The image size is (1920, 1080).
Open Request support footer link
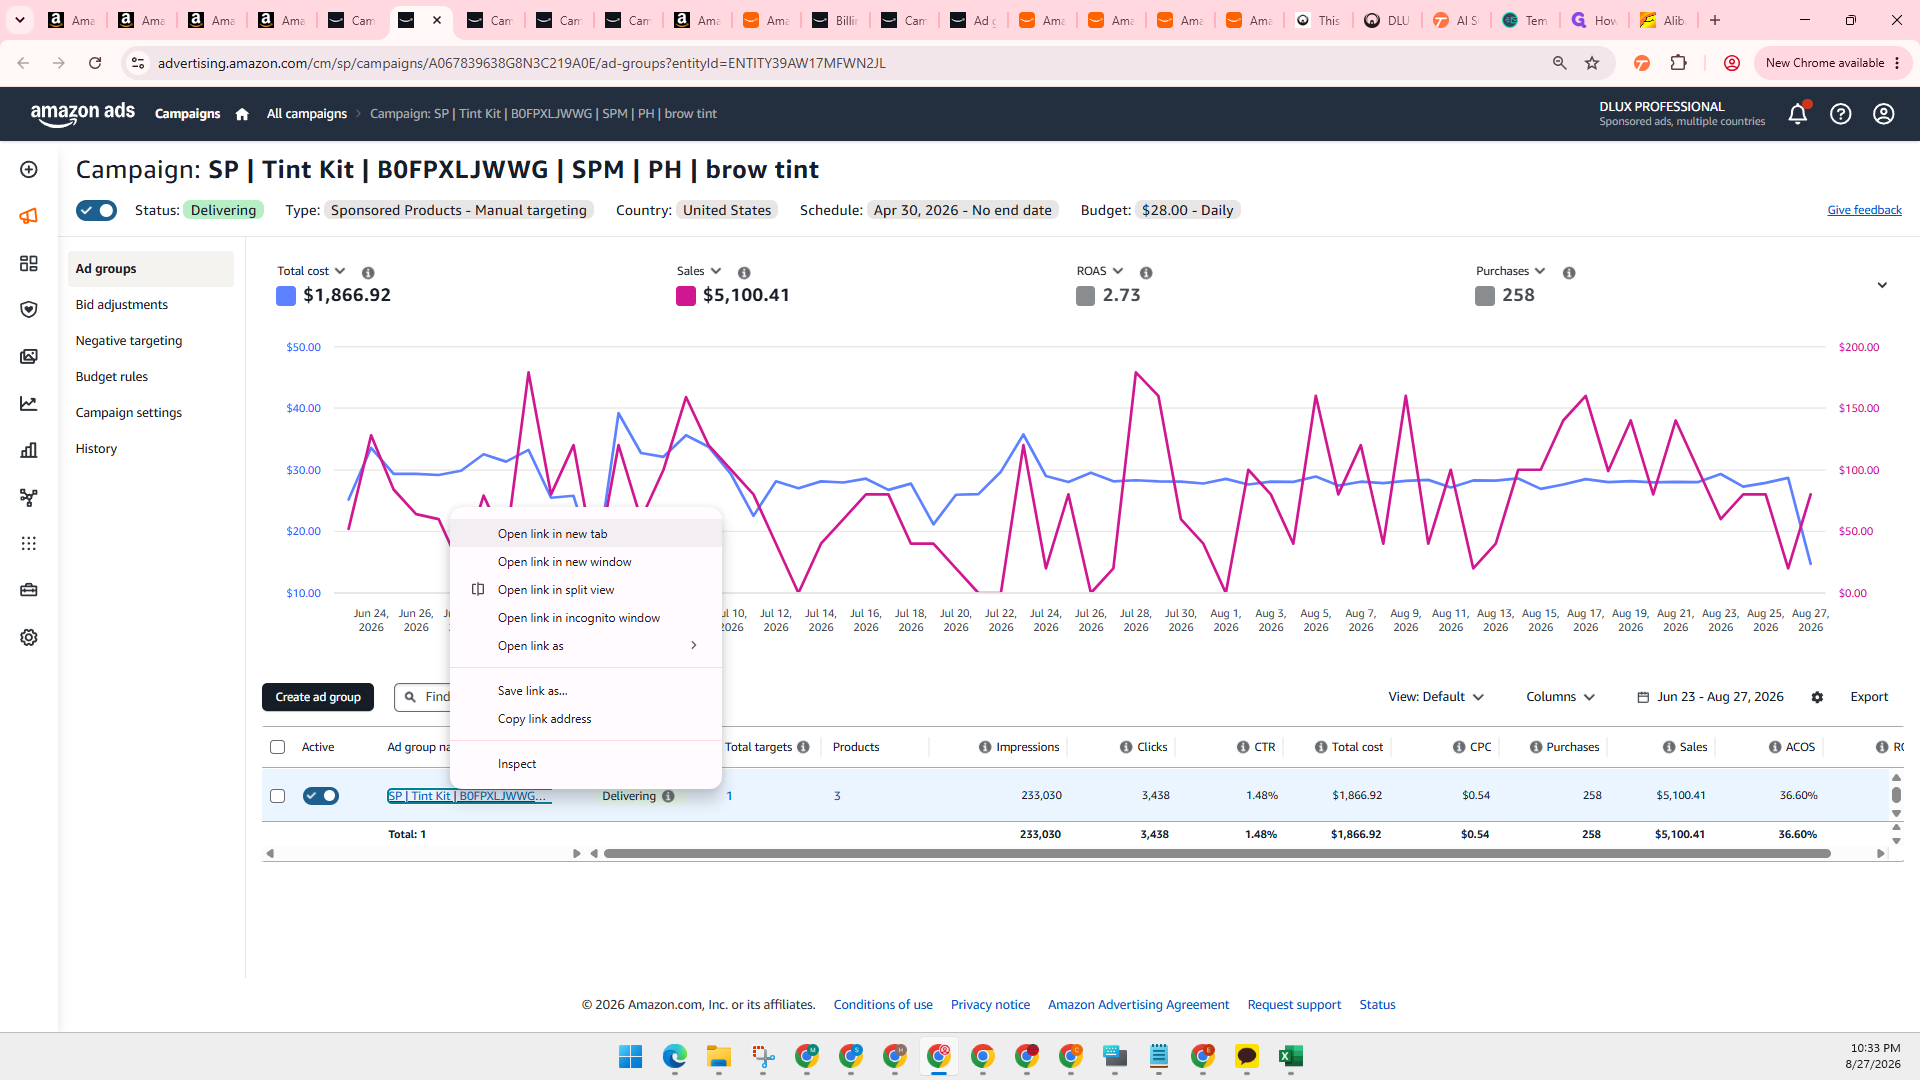[x=1294, y=1005]
